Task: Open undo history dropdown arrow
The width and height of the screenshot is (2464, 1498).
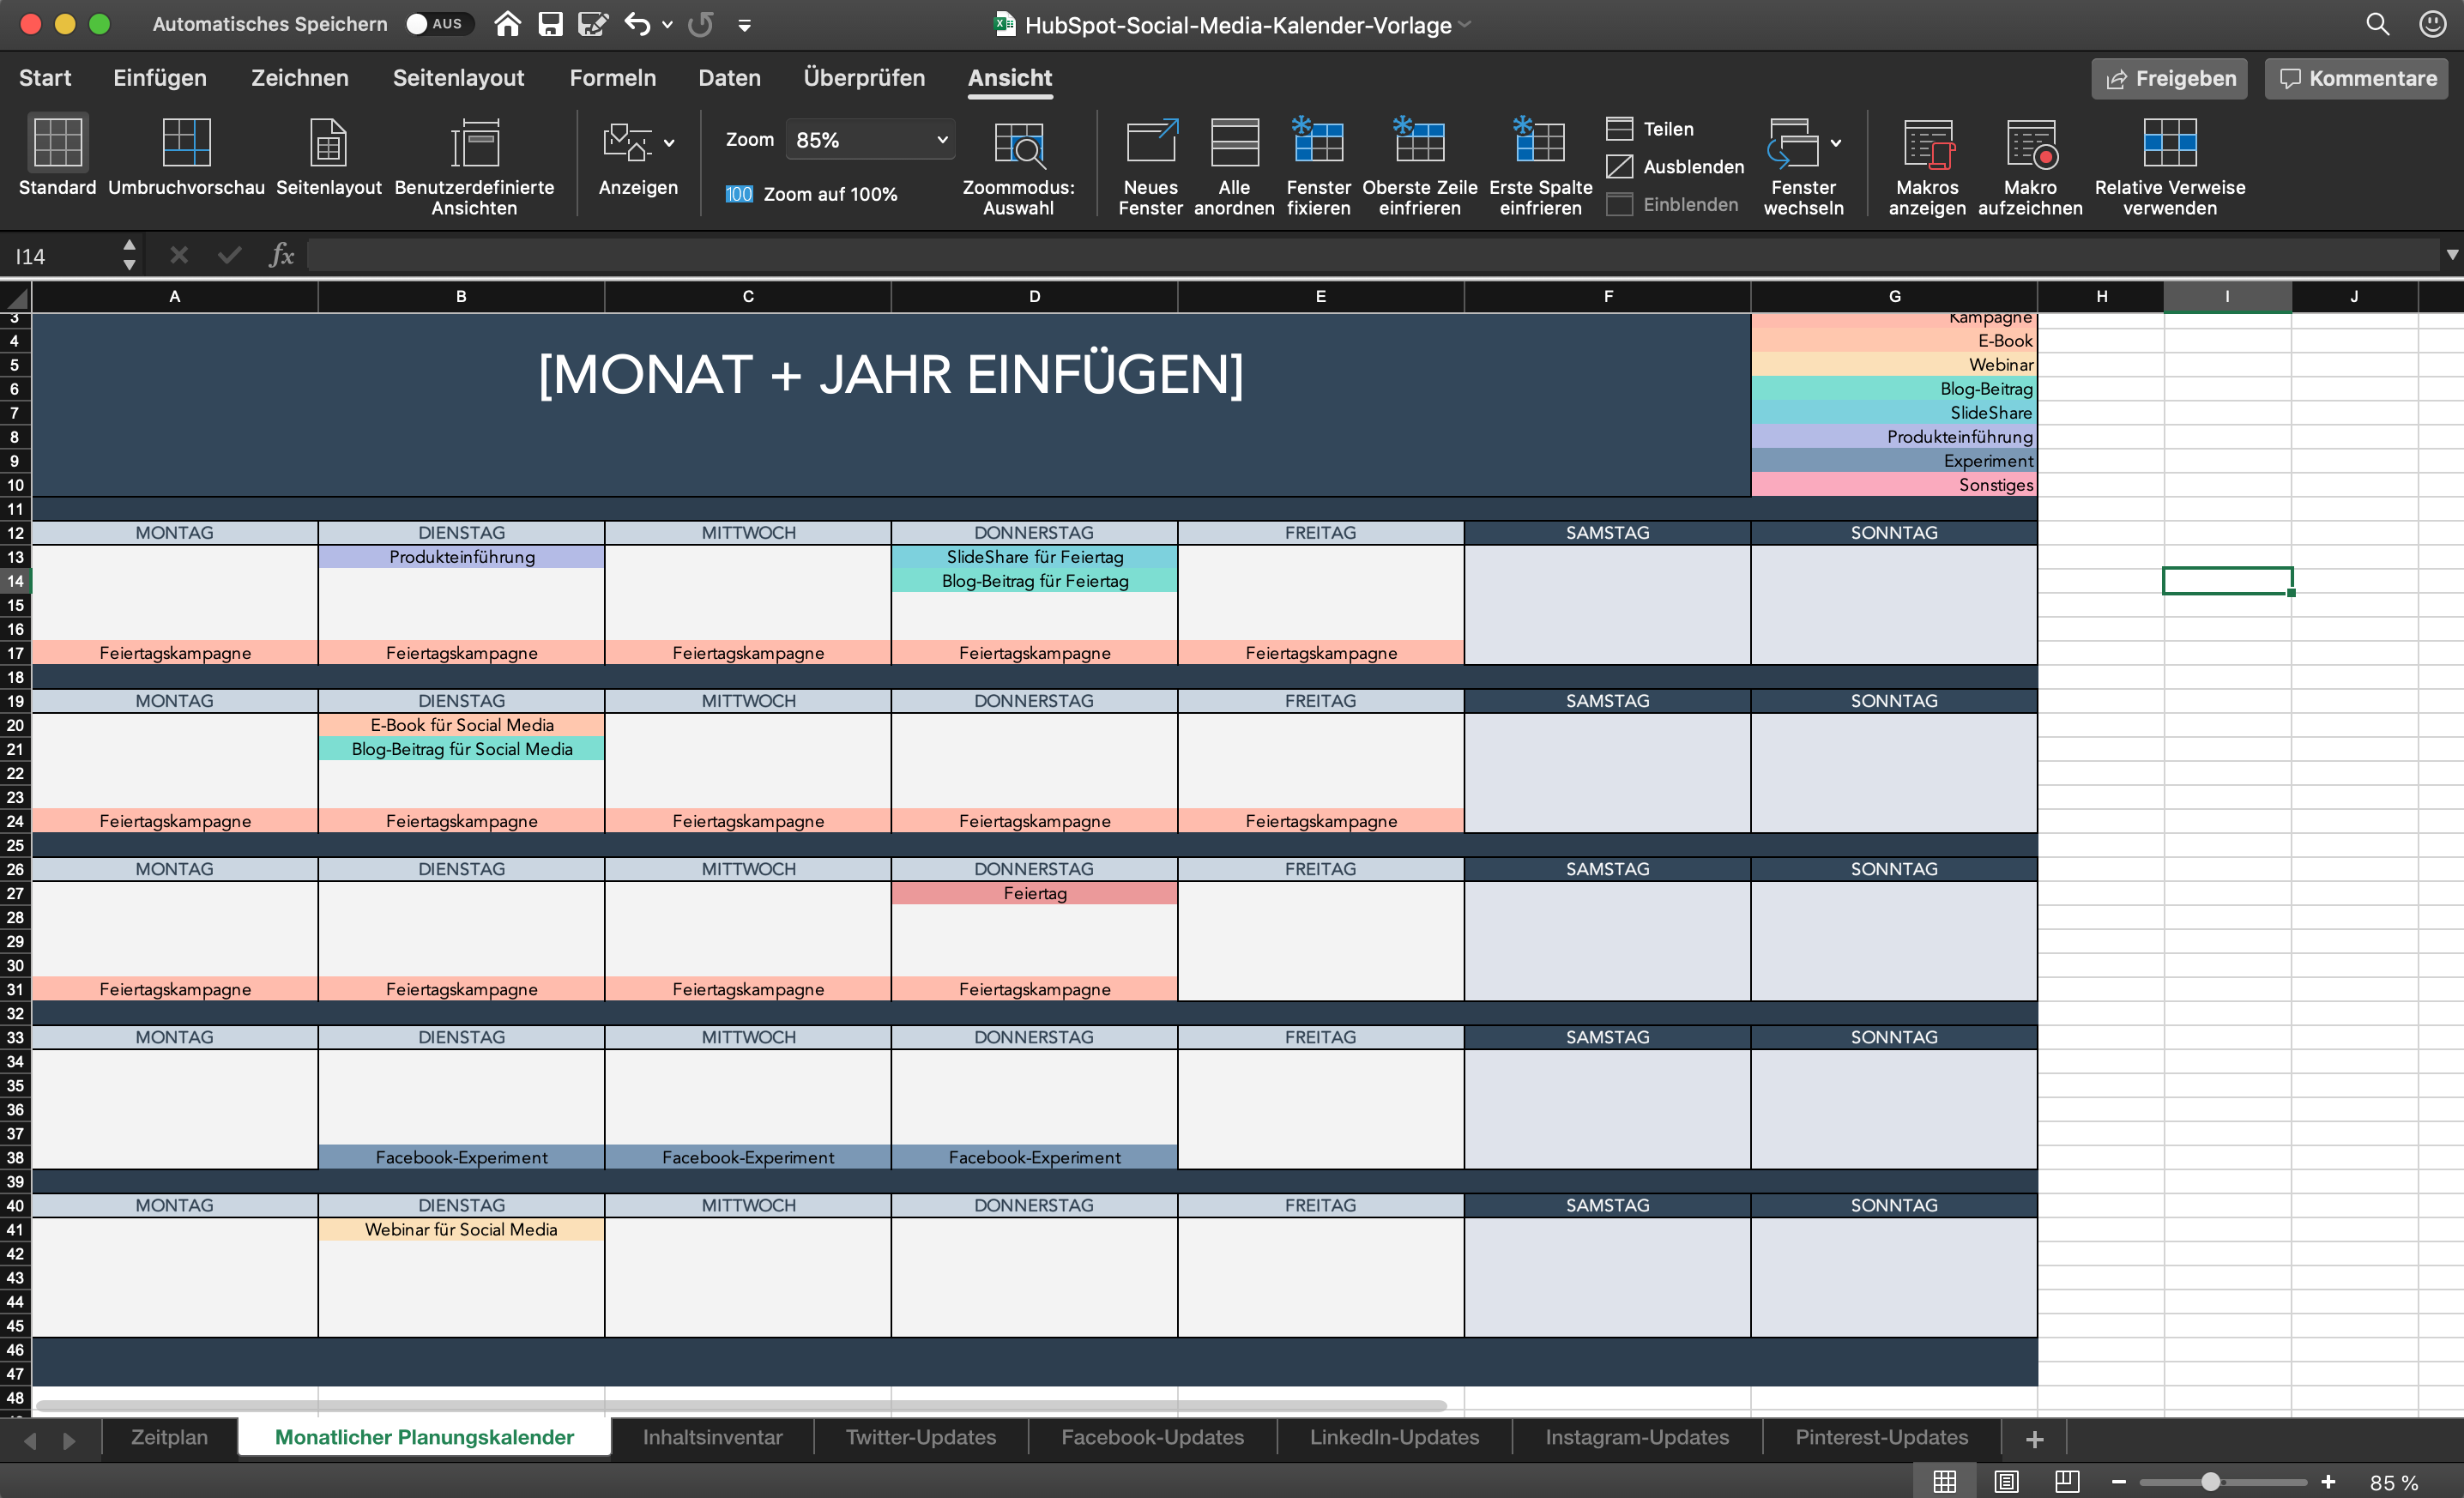Action: [667, 24]
